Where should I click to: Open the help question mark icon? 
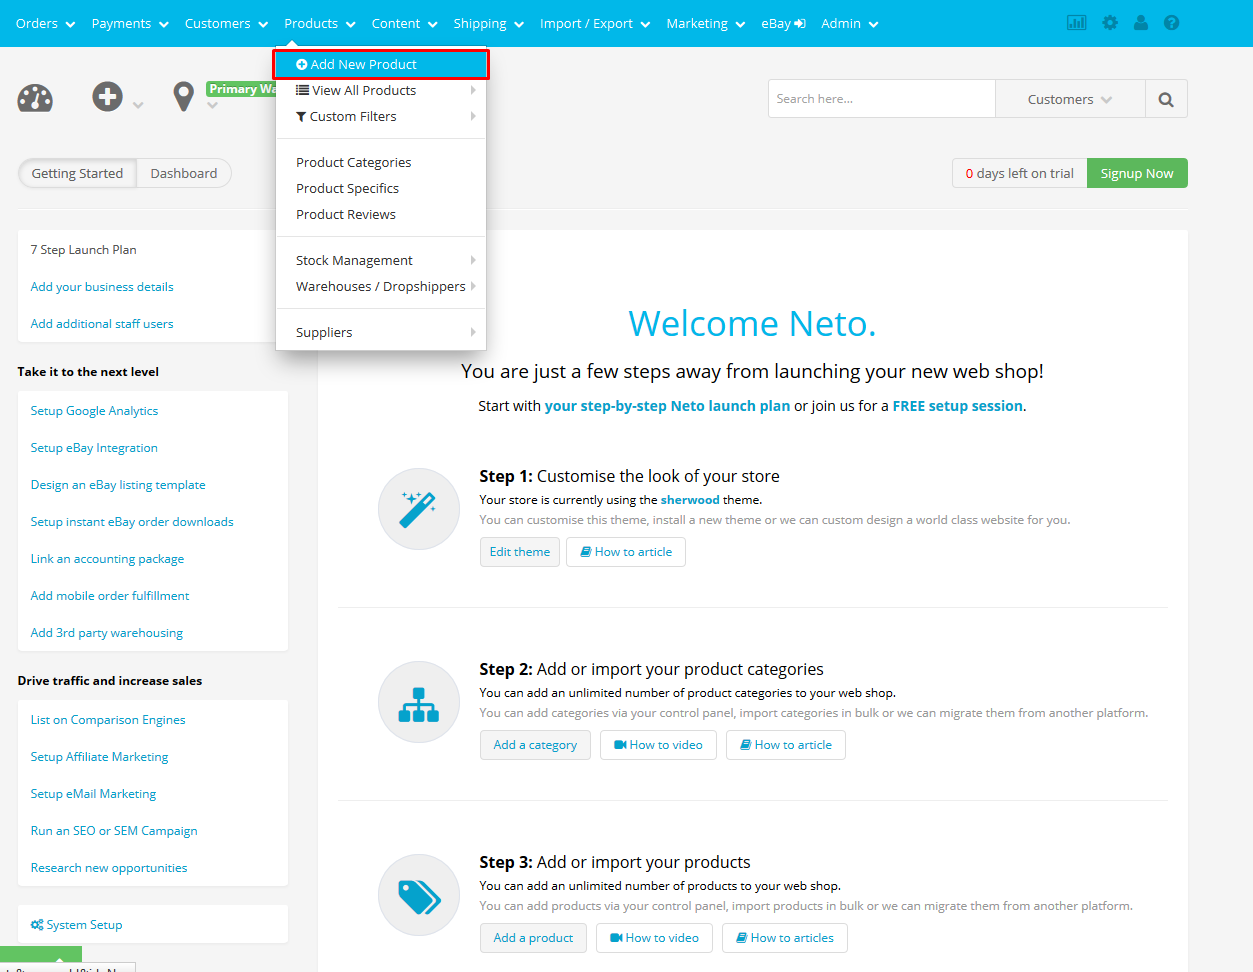tap(1172, 23)
